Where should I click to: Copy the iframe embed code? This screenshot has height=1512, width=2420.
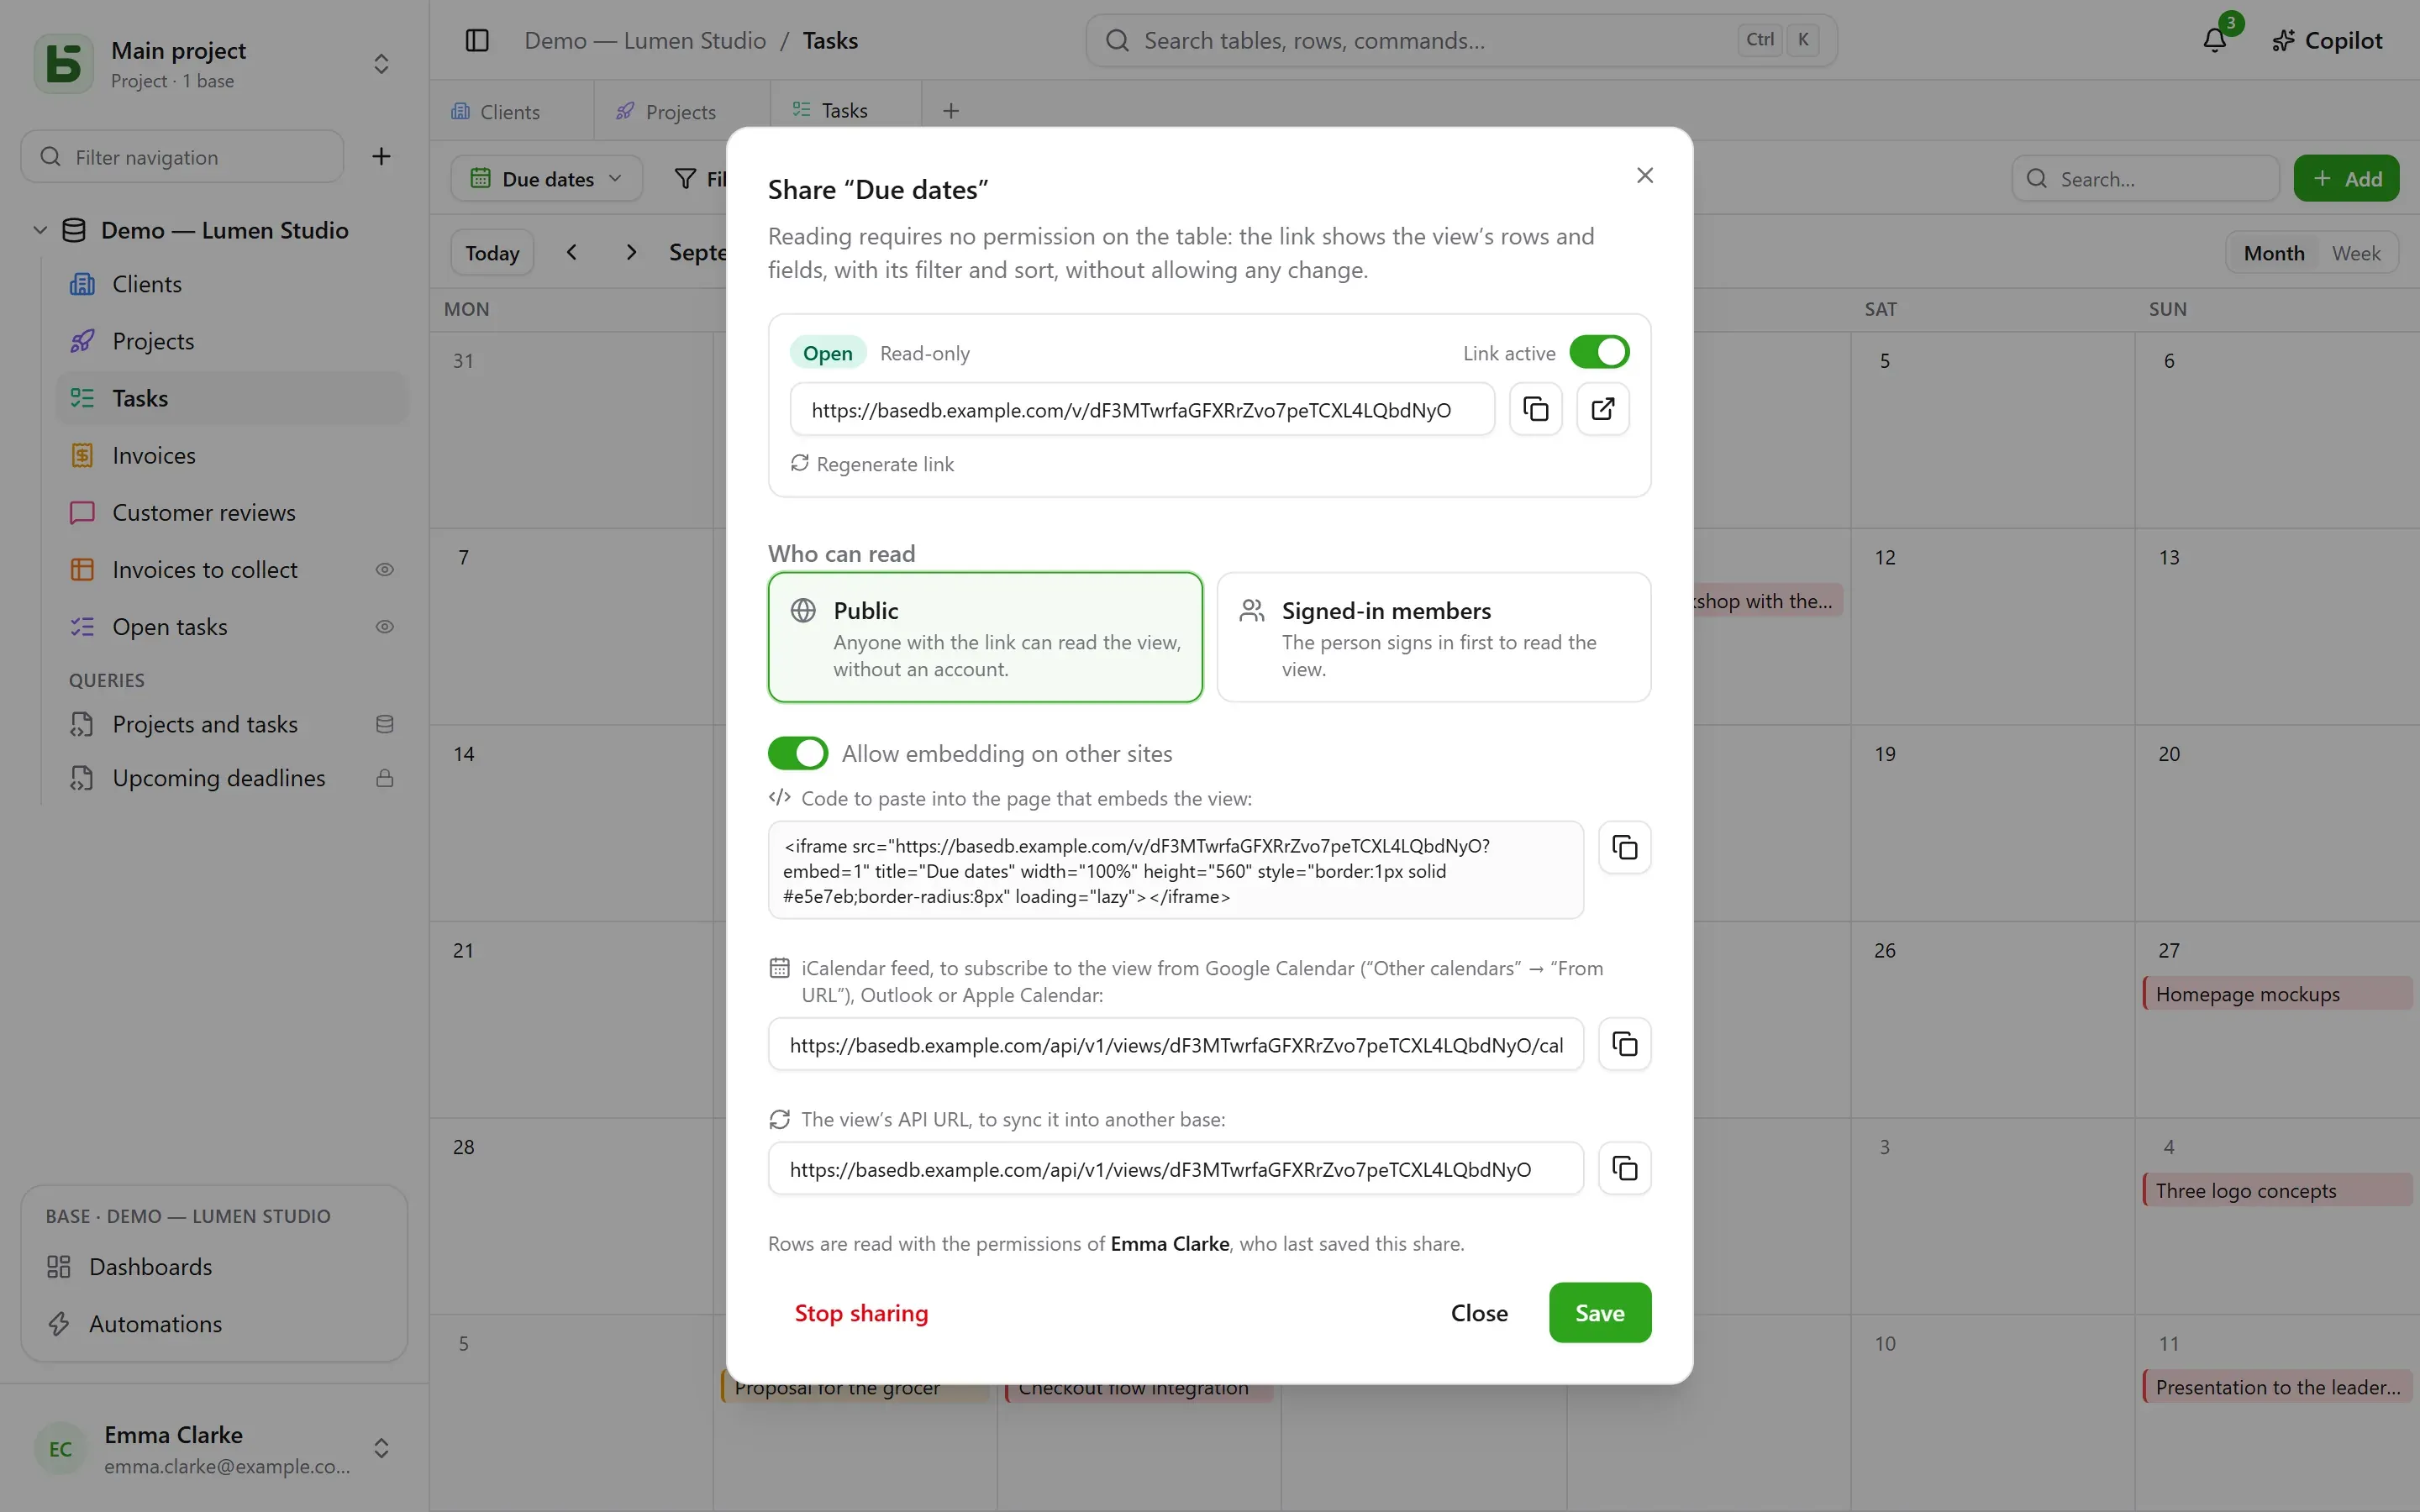pyautogui.click(x=1624, y=848)
